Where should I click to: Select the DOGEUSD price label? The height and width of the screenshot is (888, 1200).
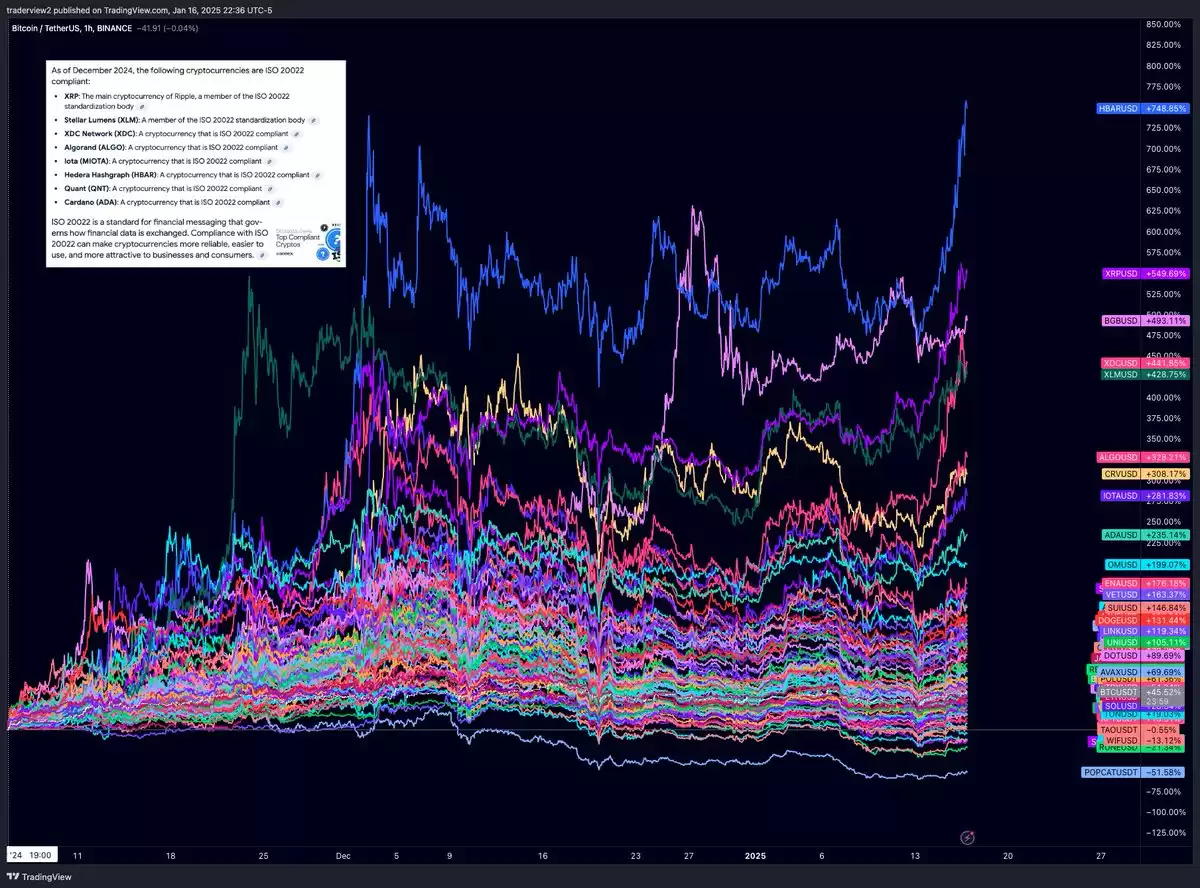point(1143,620)
